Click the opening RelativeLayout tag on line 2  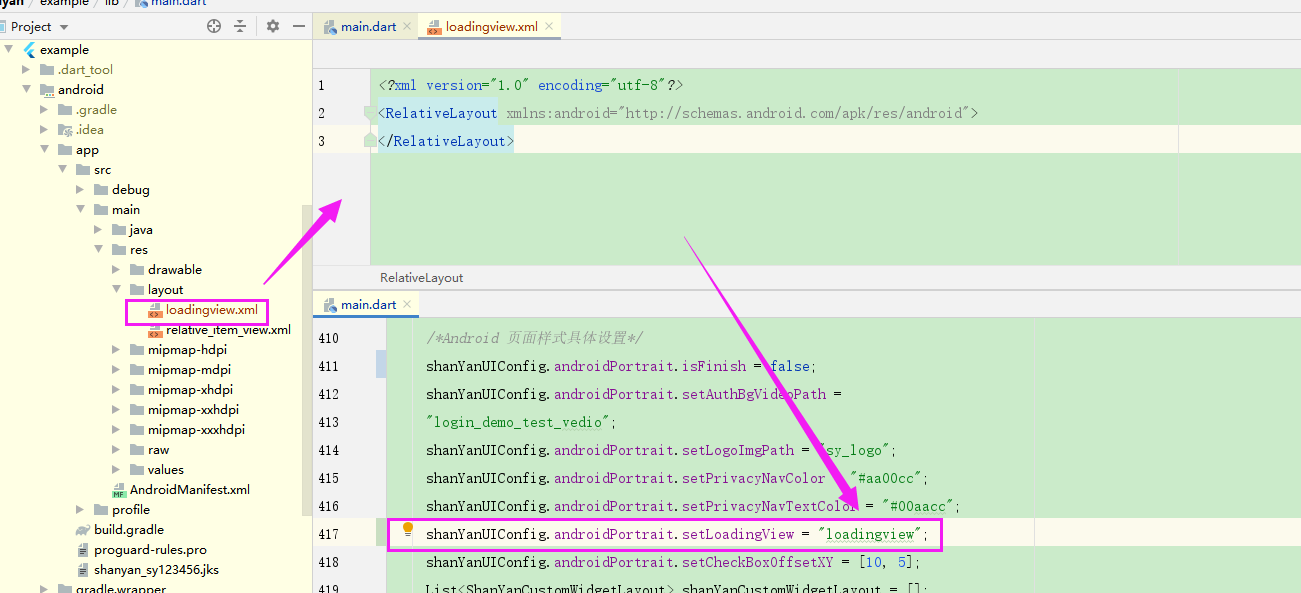tap(438, 113)
